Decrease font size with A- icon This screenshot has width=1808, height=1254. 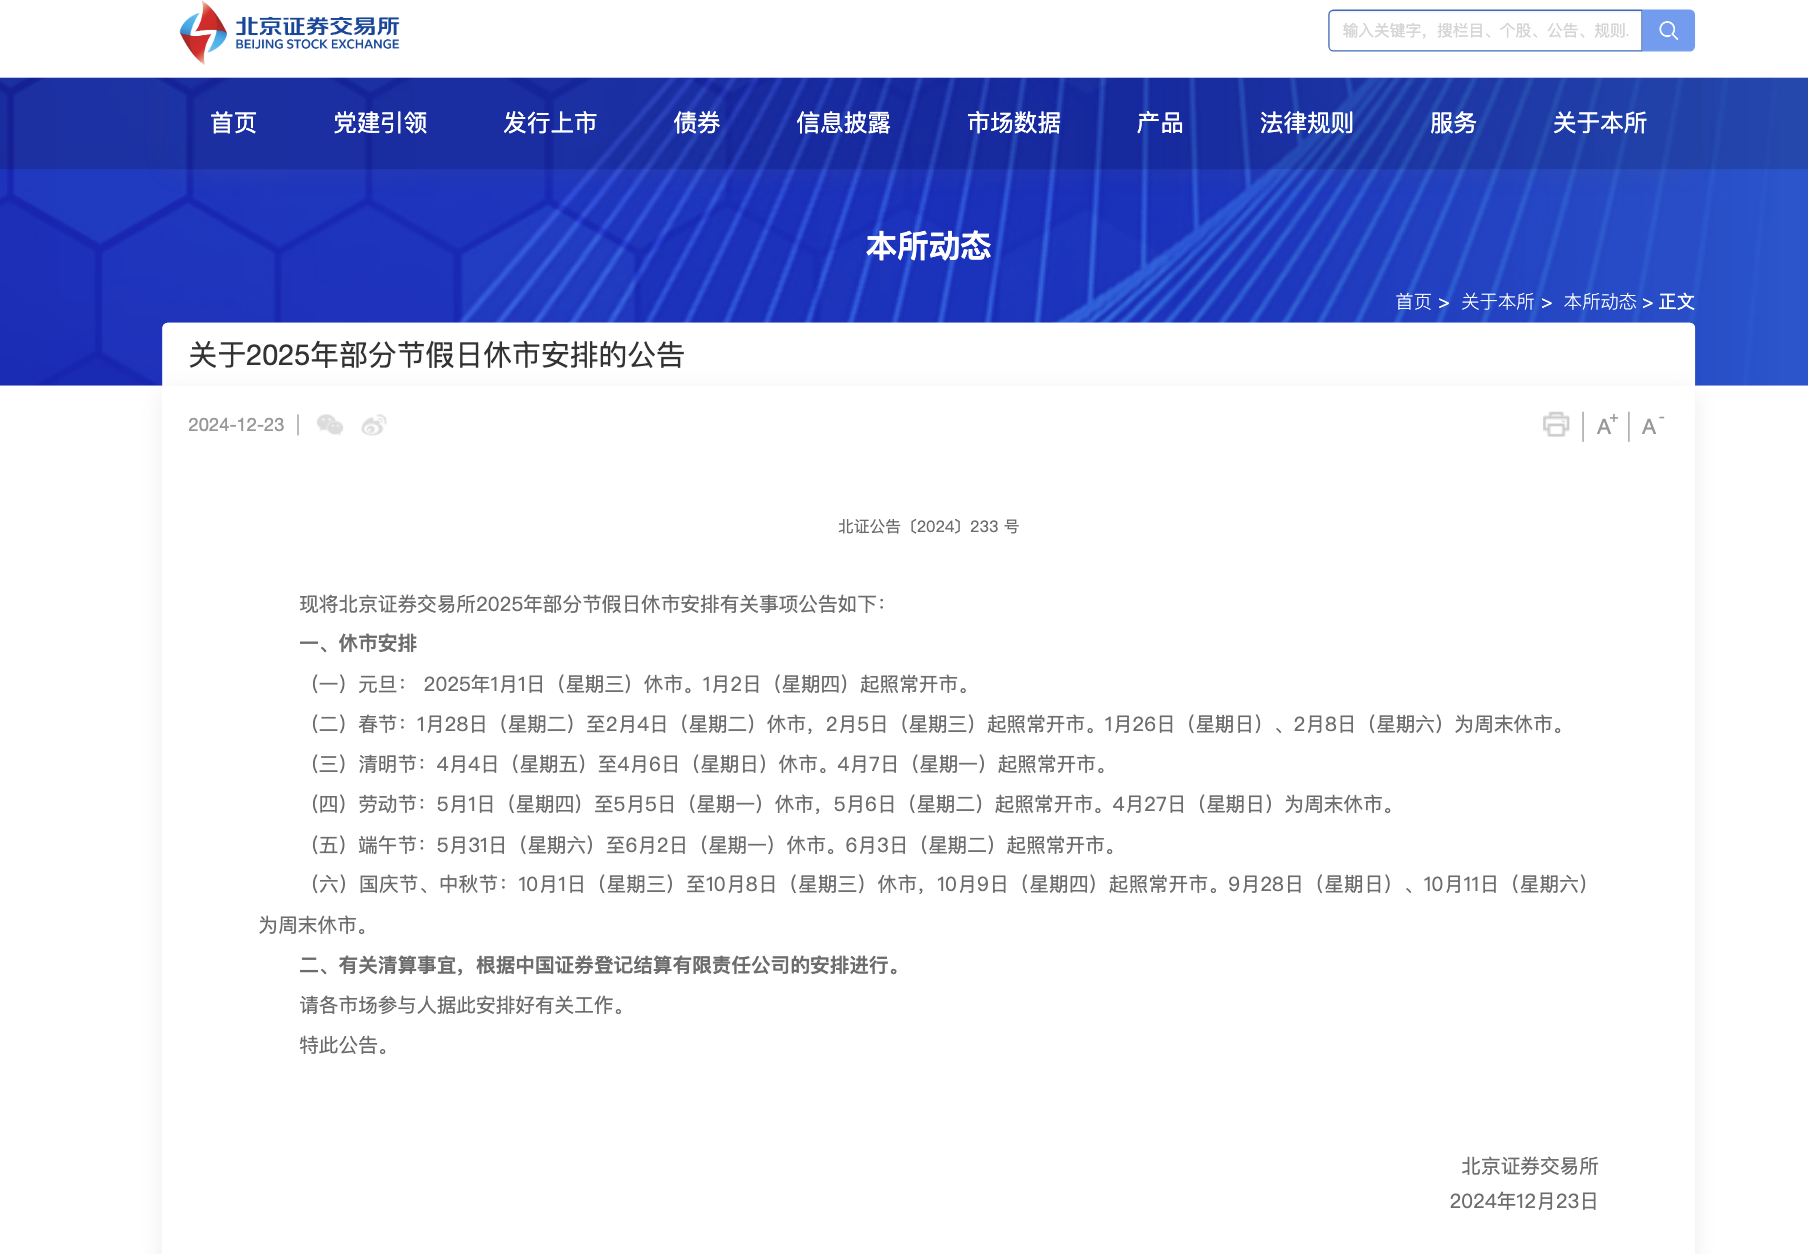click(1652, 426)
